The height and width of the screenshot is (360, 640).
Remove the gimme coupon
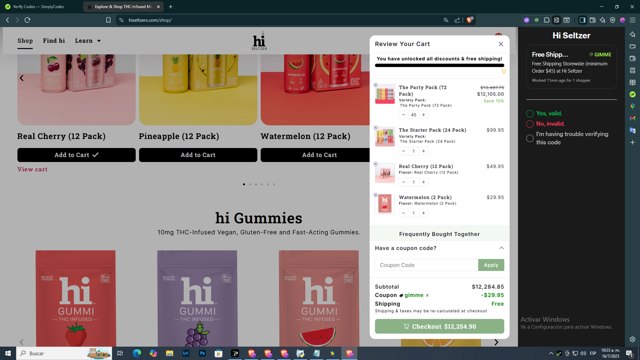coord(427,295)
